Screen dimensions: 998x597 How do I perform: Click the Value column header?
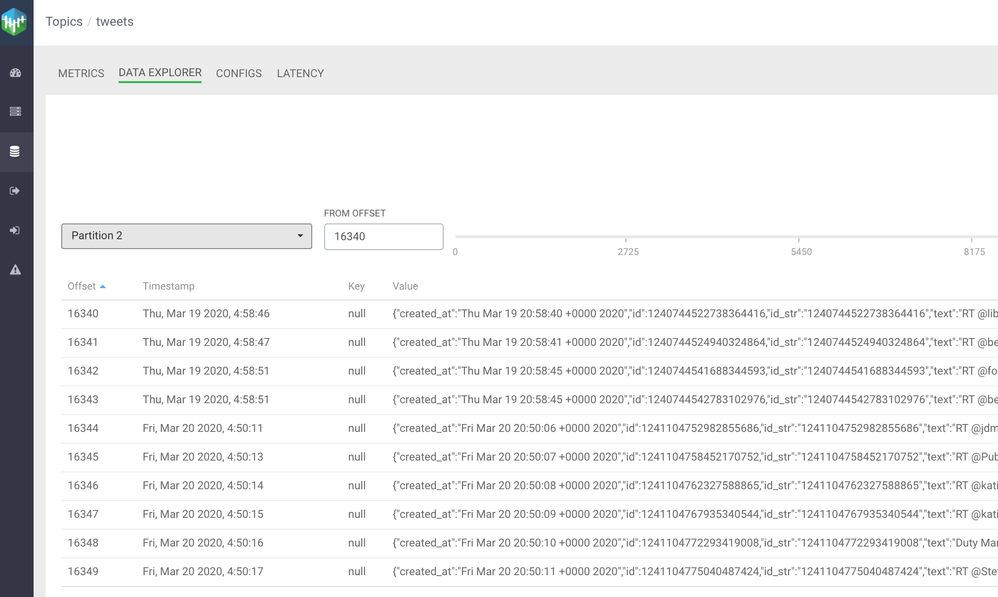coord(405,286)
